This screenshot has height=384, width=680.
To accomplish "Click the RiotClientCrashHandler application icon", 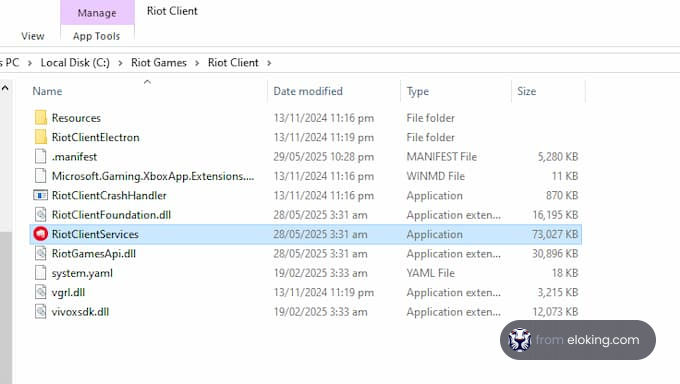I will pos(40,195).
